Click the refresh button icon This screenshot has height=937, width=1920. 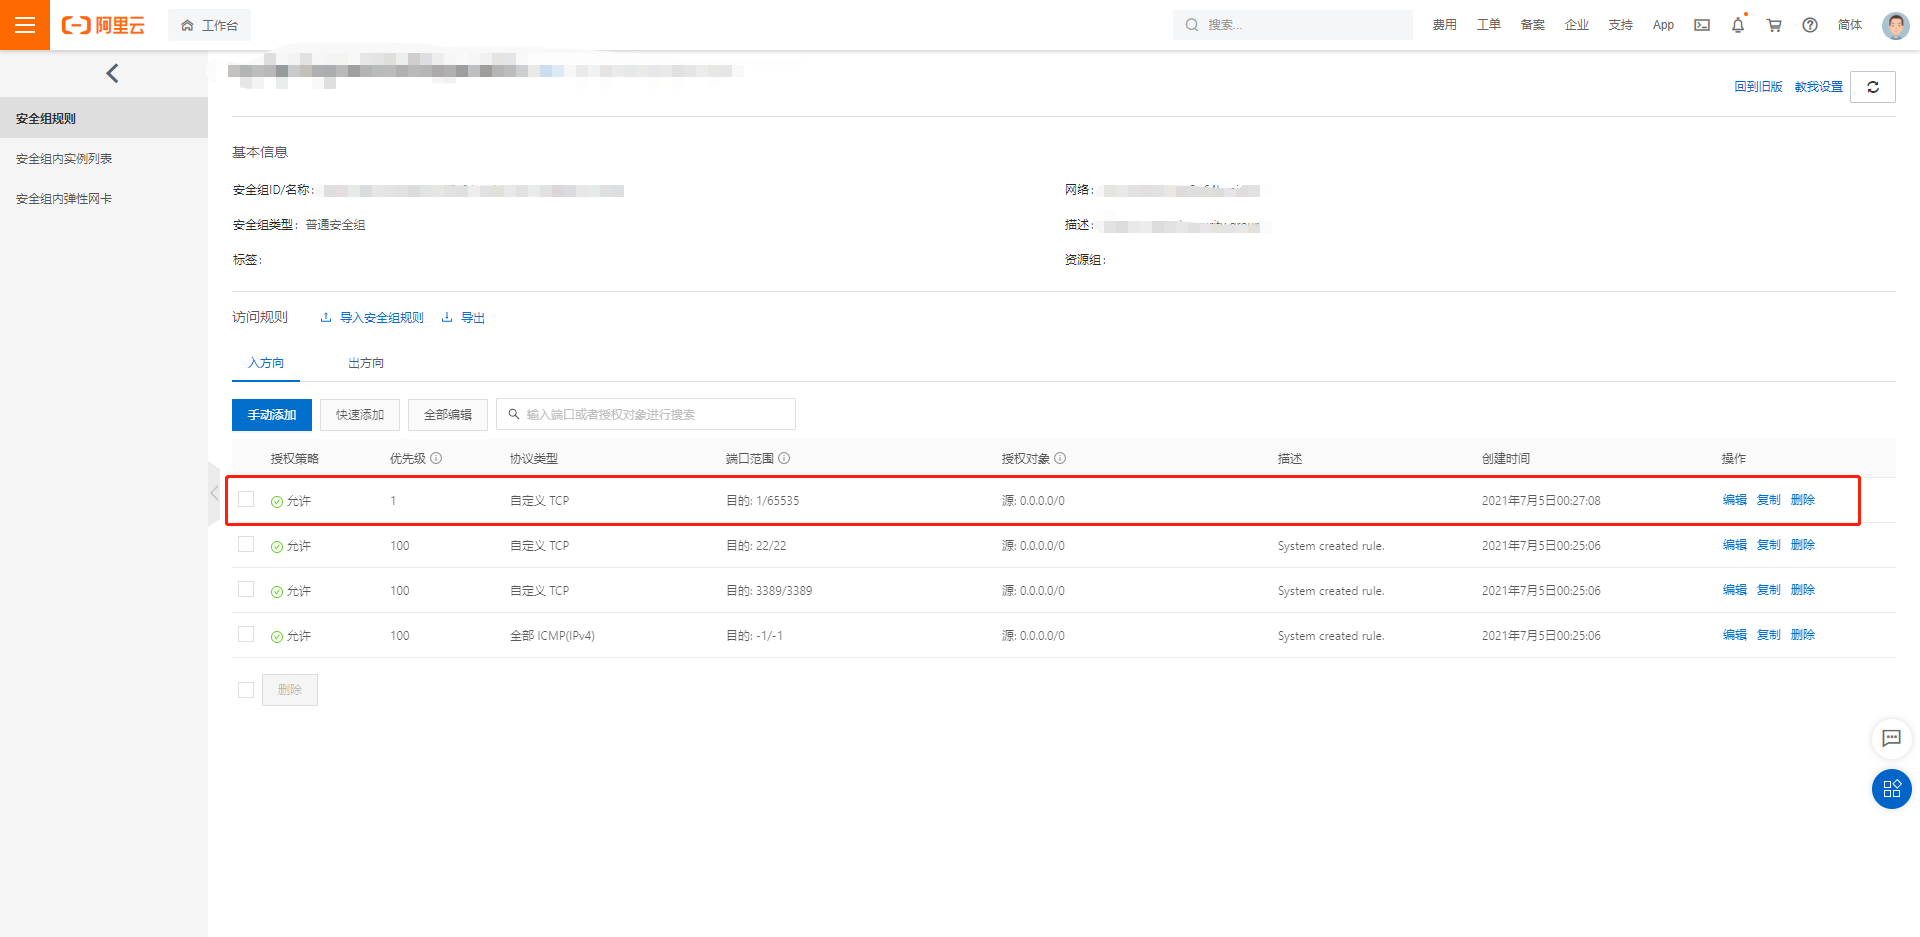1873,87
